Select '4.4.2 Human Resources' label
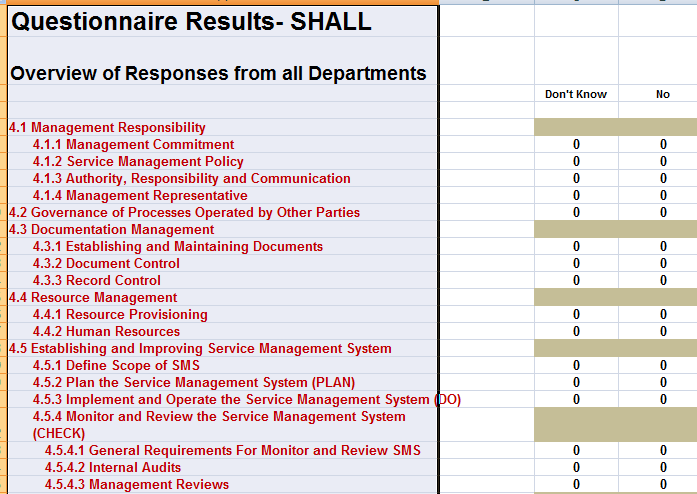The image size is (697, 494). coord(106,331)
